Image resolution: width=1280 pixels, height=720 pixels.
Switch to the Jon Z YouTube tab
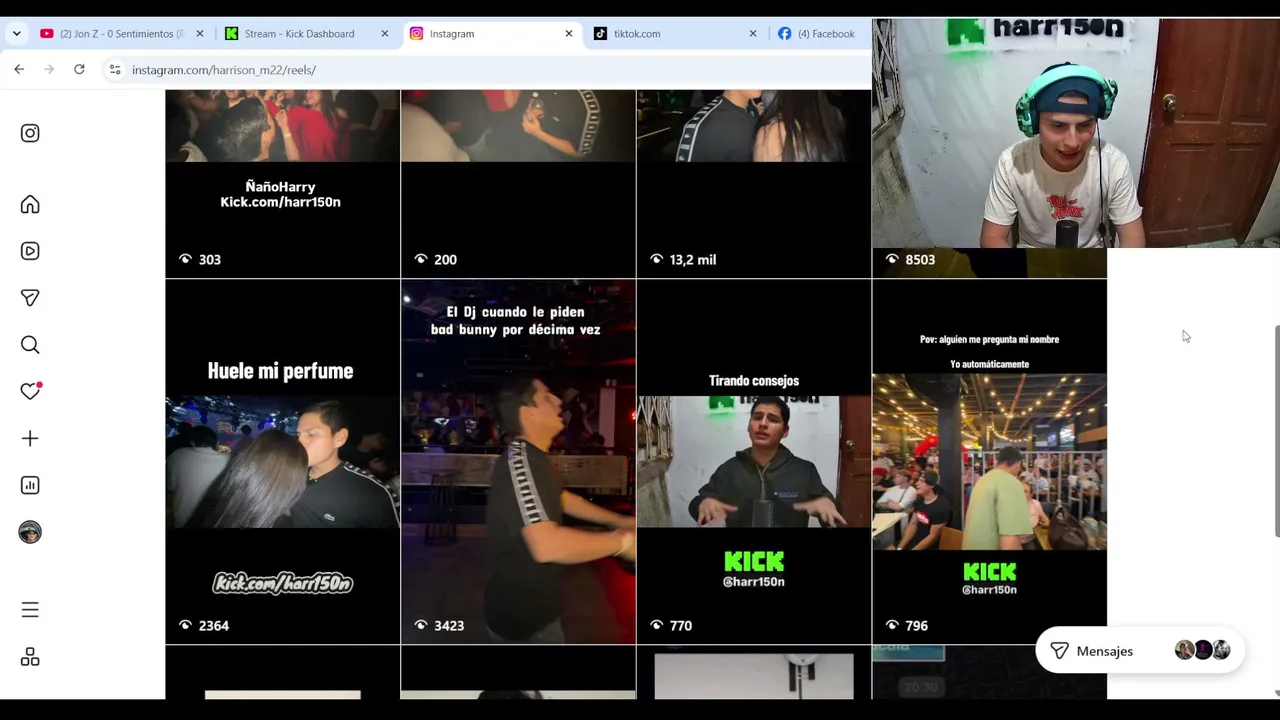point(121,34)
